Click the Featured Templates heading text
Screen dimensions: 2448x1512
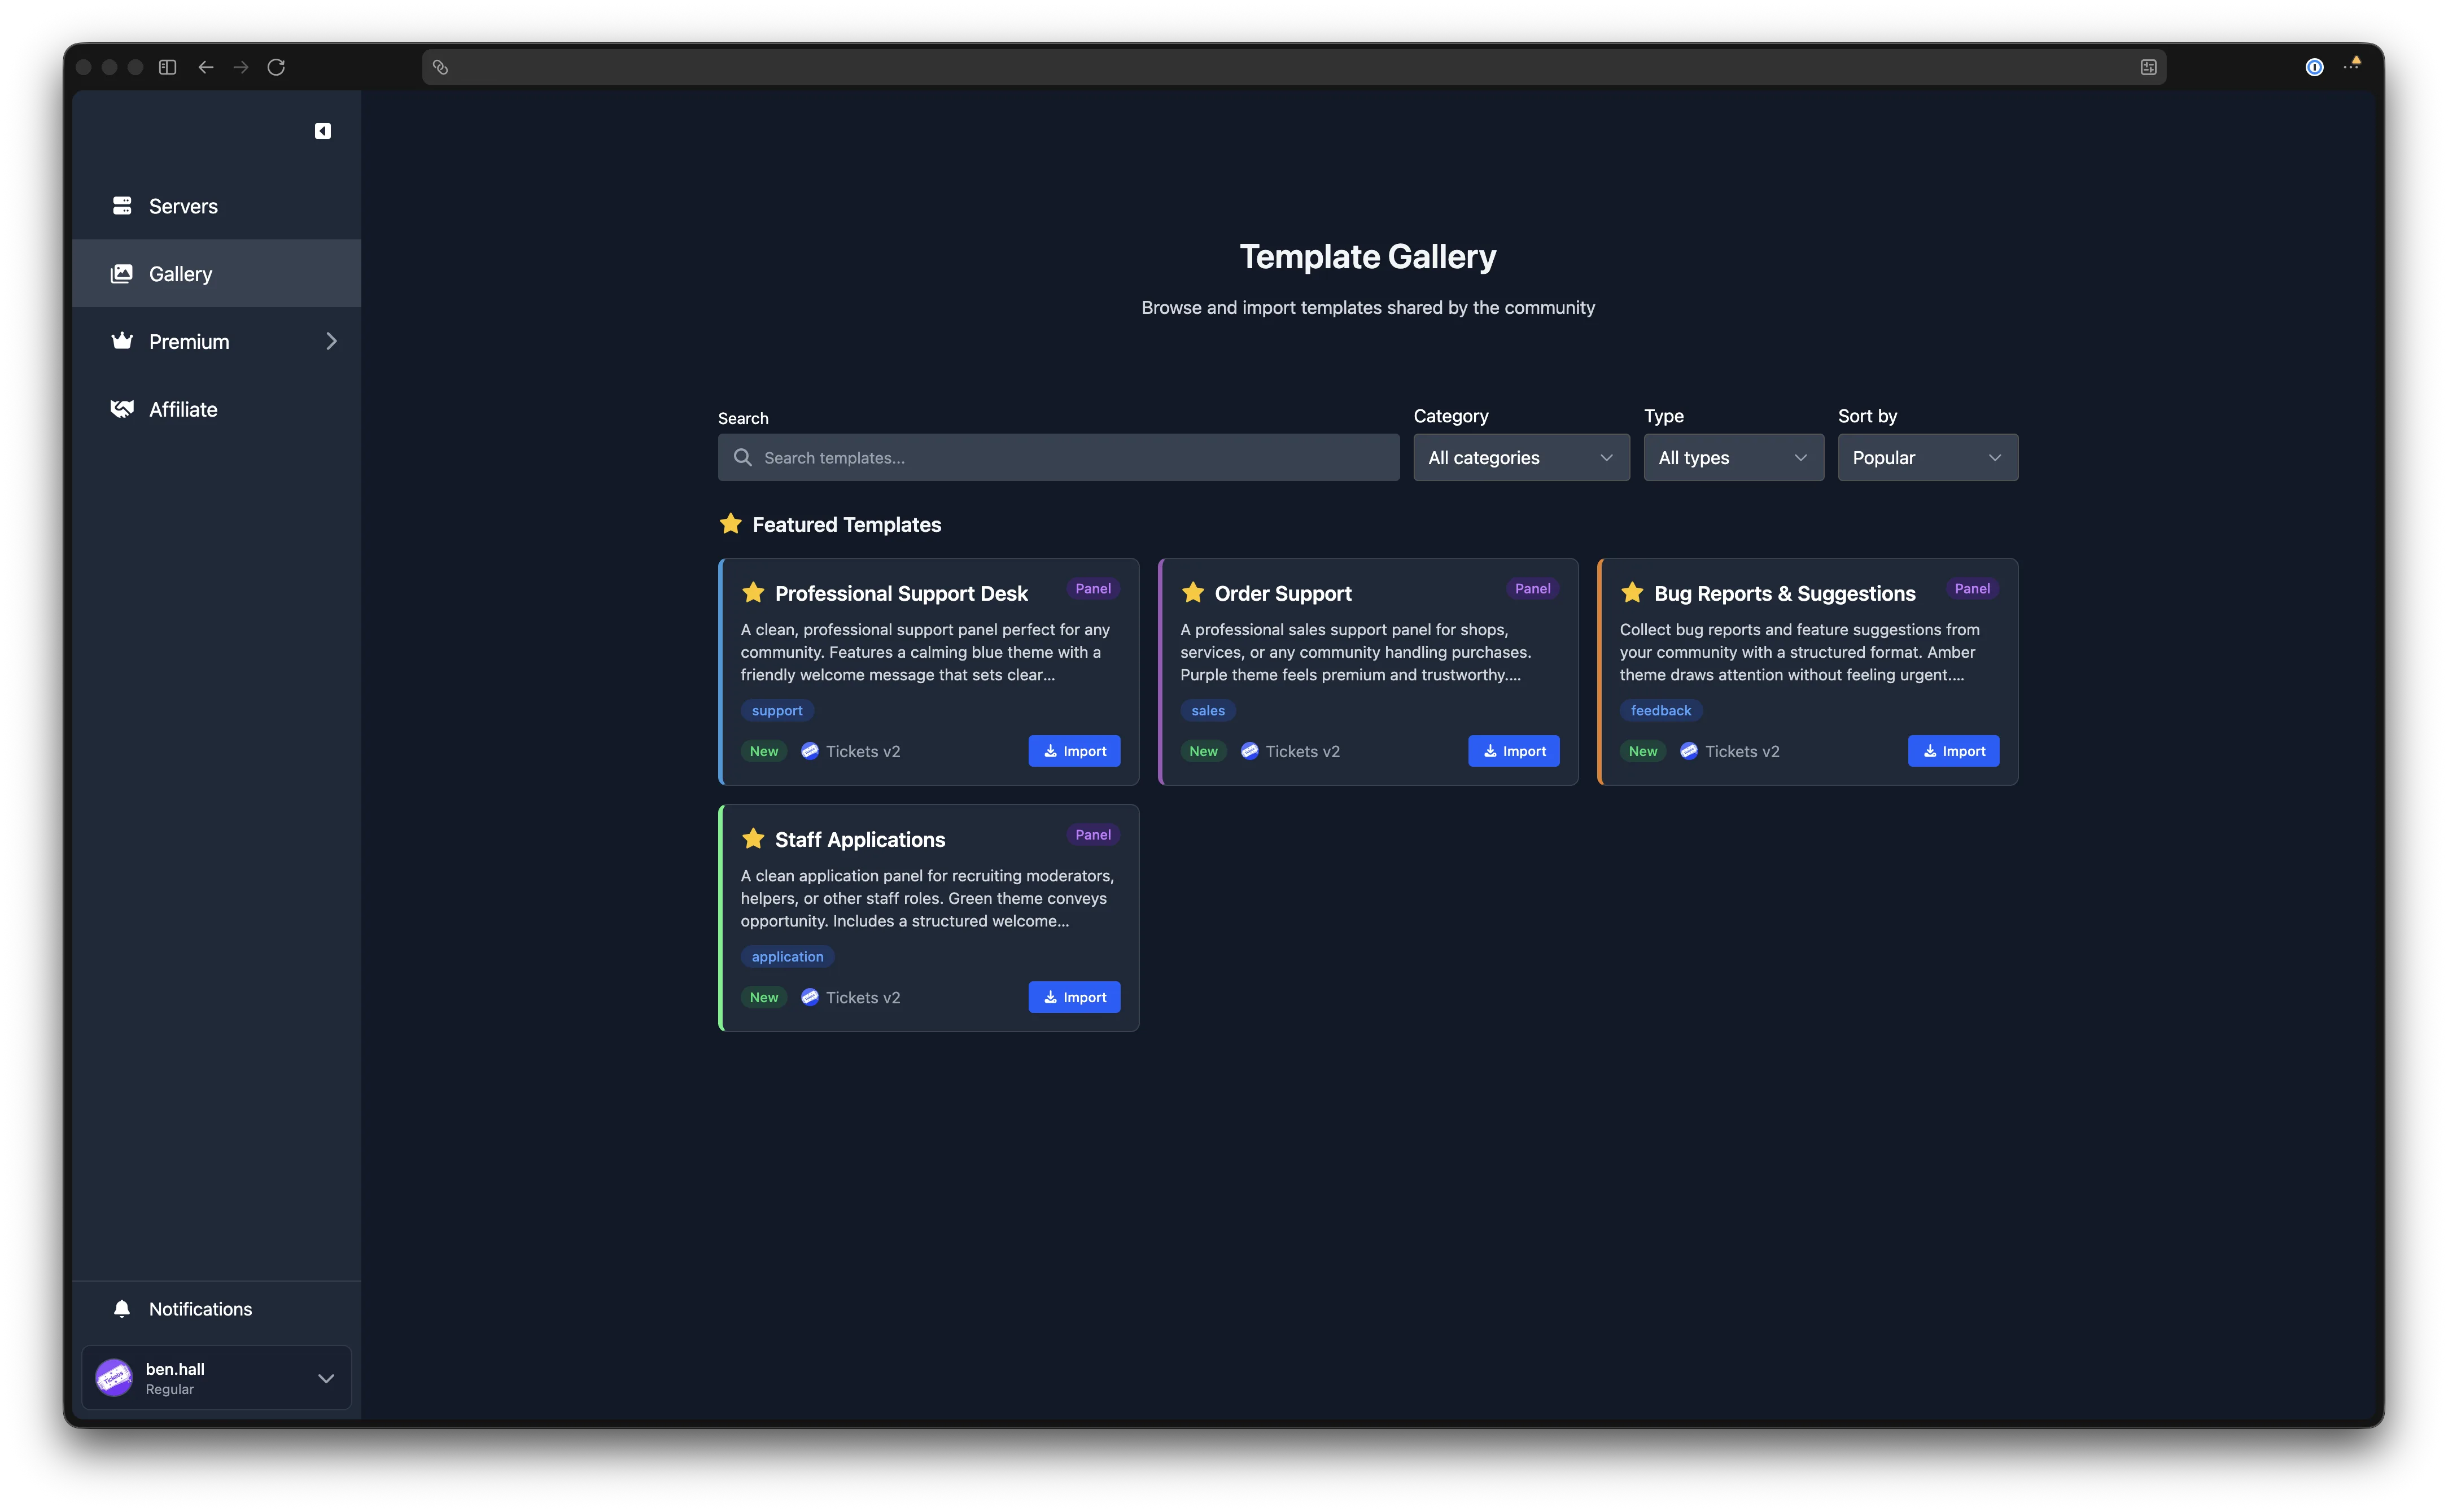(x=847, y=525)
